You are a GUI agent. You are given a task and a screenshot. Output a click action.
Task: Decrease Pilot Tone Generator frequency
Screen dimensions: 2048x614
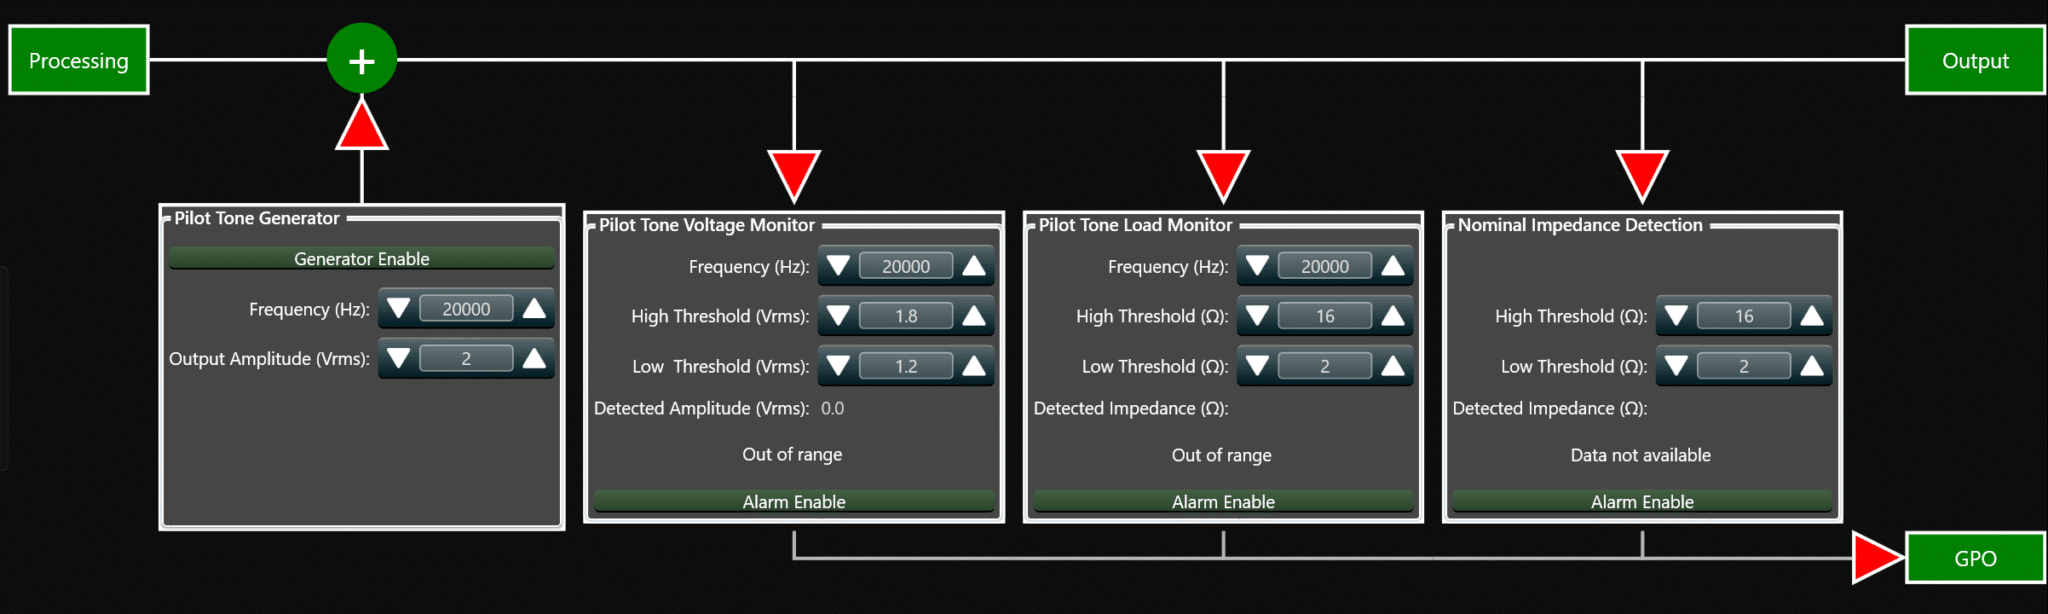pos(398,308)
